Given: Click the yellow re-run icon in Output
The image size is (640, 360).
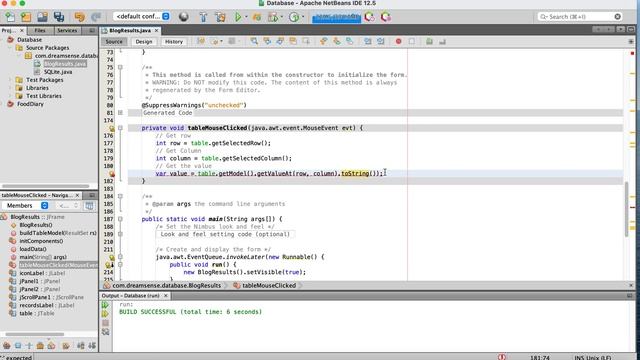Looking at the screenshot, I should tap(105, 314).
